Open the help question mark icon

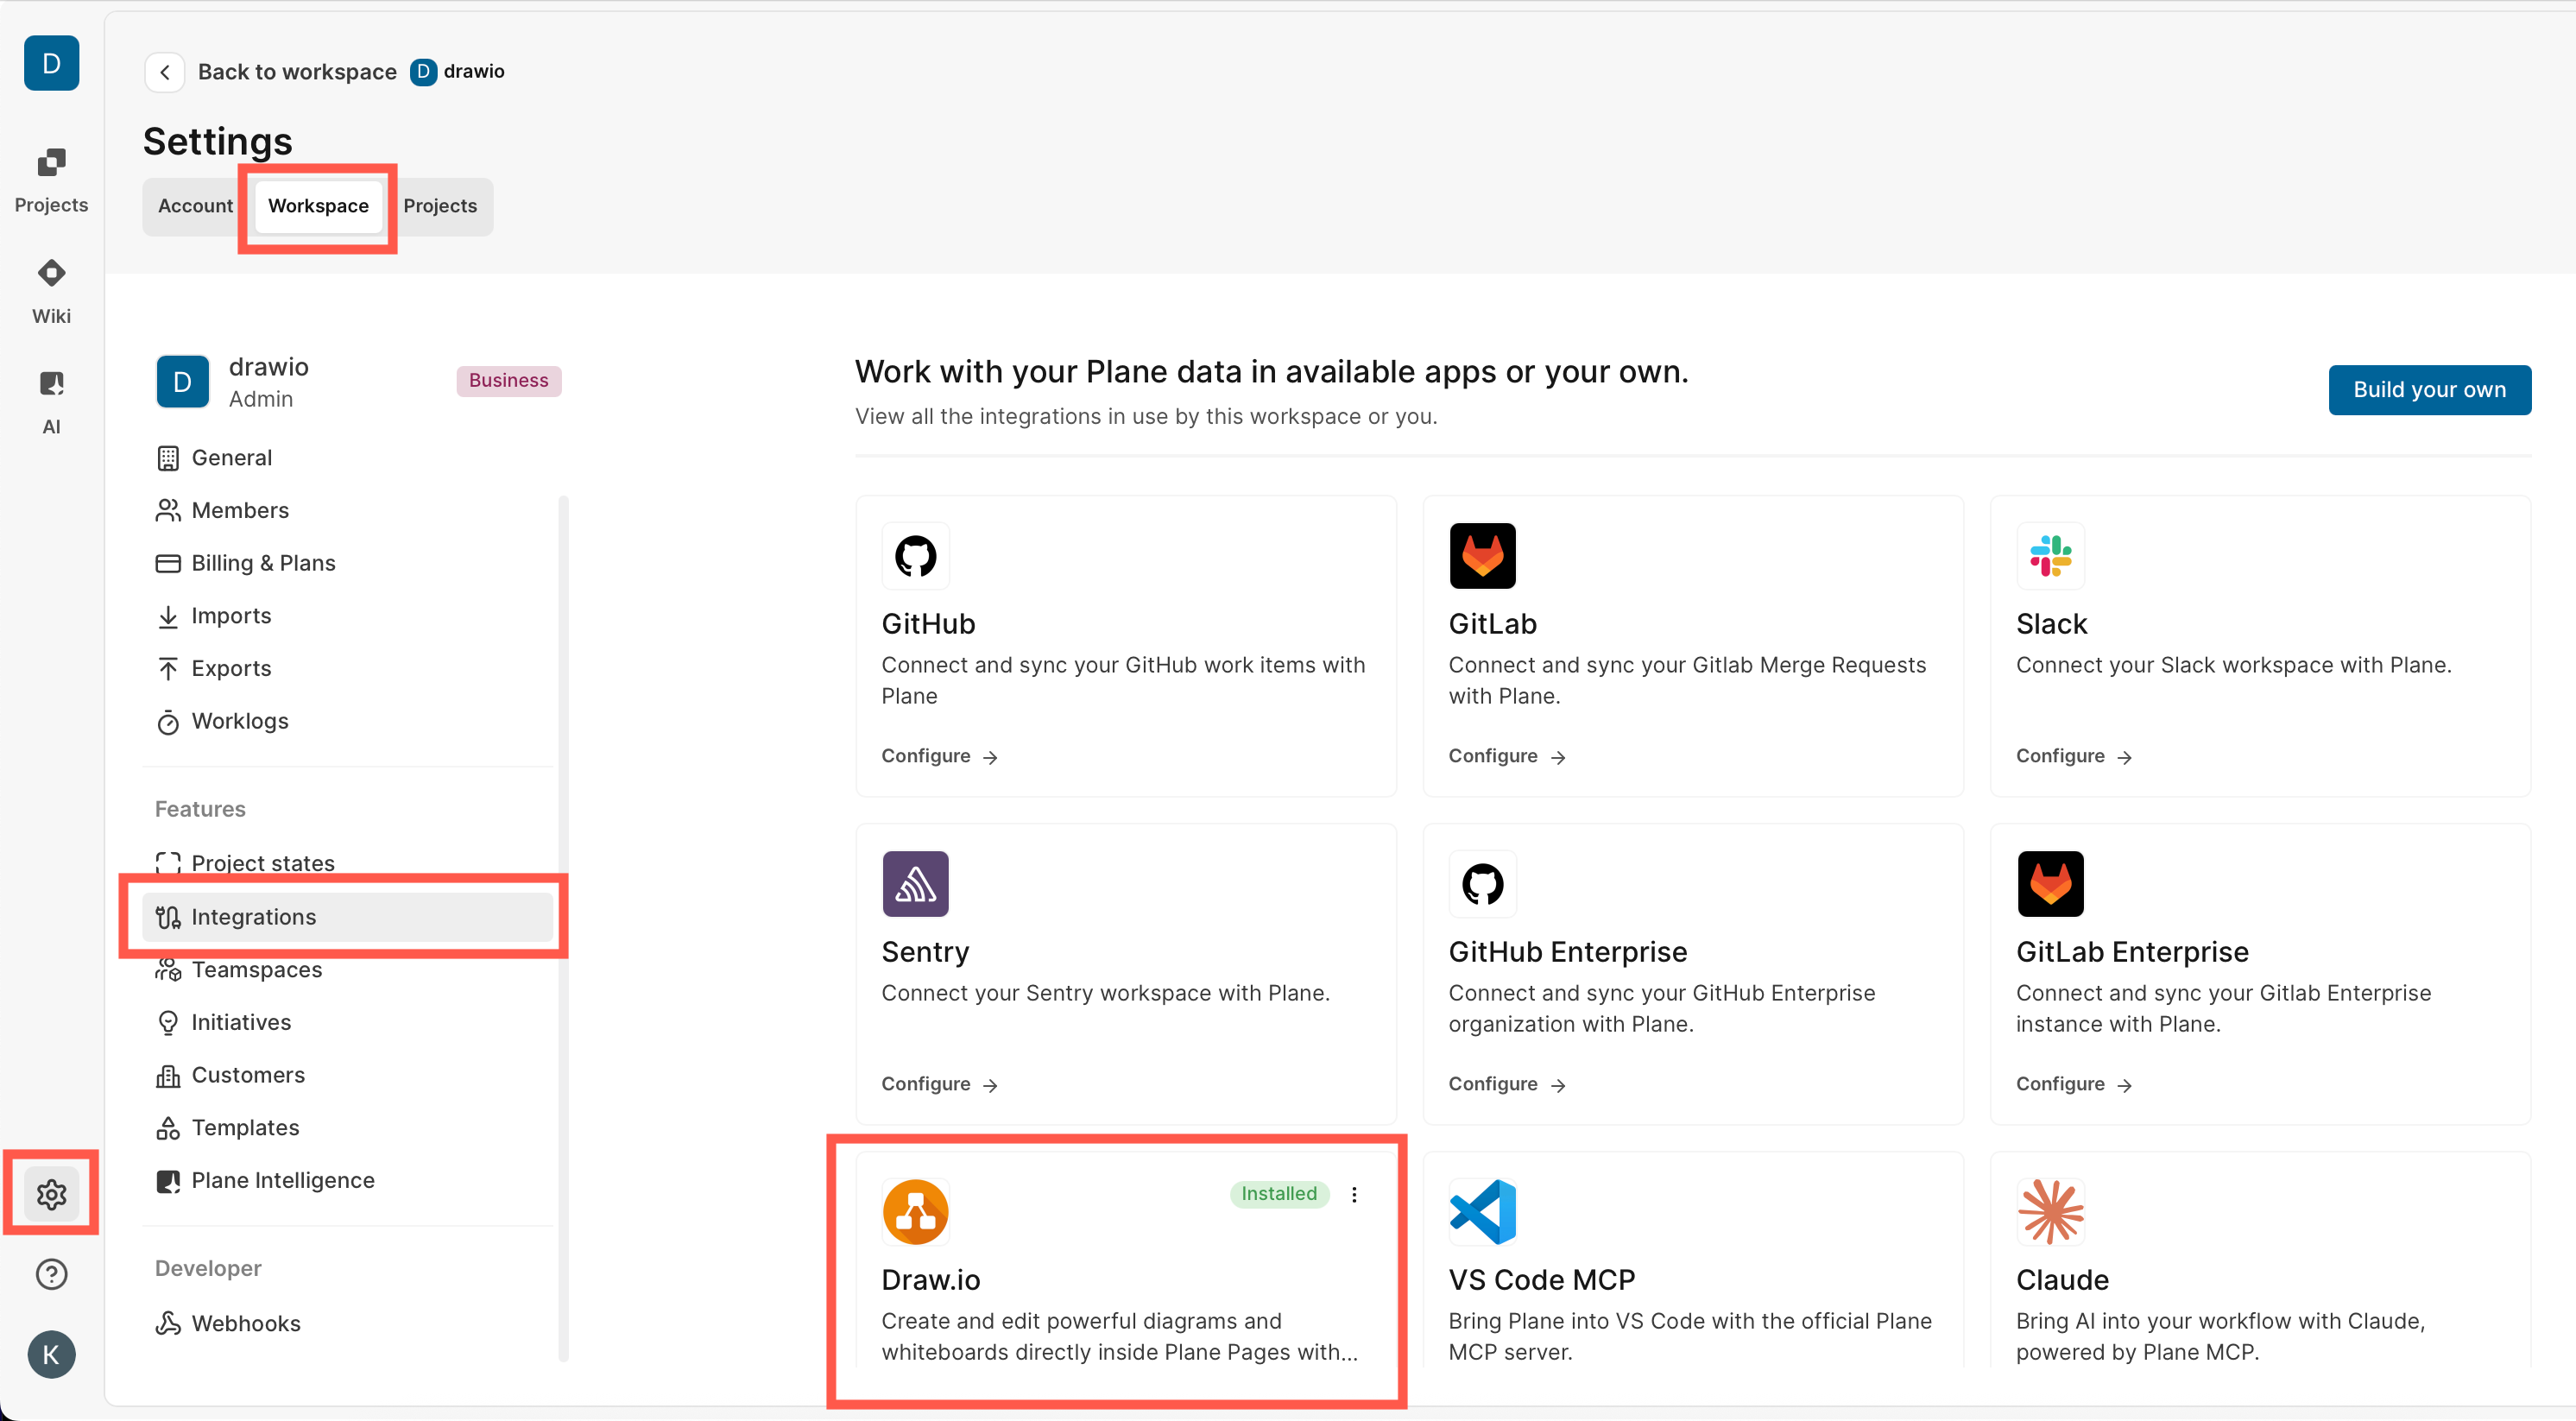(x=51, y=1274)
